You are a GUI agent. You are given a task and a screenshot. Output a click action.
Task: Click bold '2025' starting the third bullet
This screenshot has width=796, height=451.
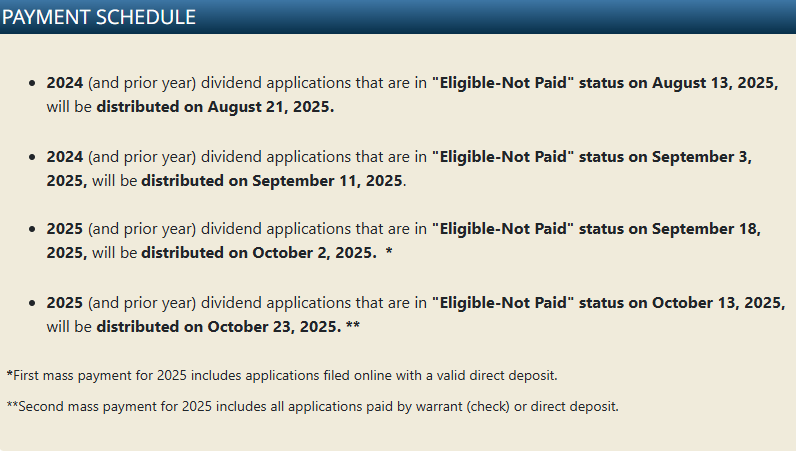pyautogui.click(x=64, y=229)
